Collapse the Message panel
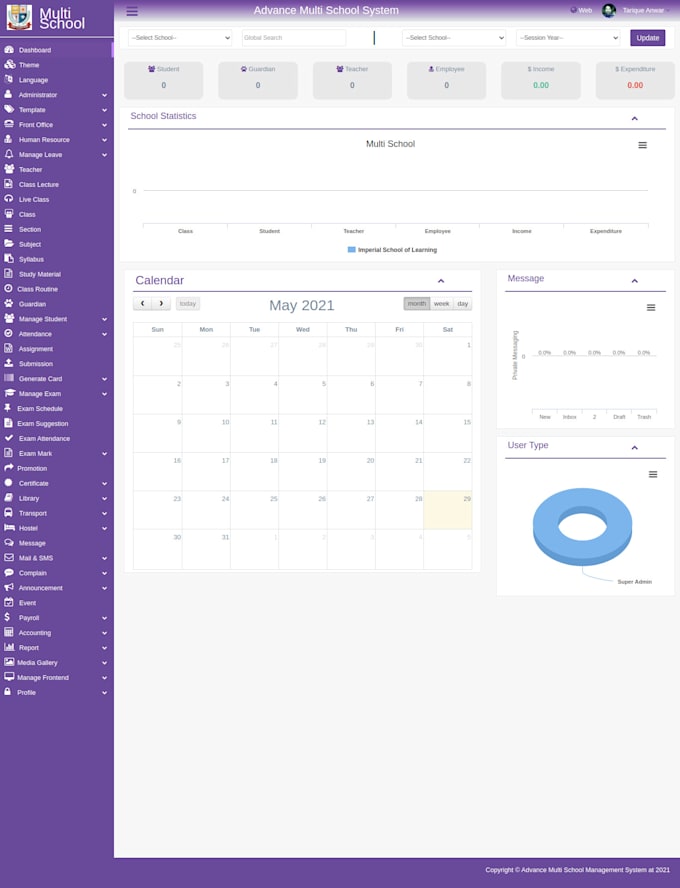Screen dimensions: 680x888 635,281
